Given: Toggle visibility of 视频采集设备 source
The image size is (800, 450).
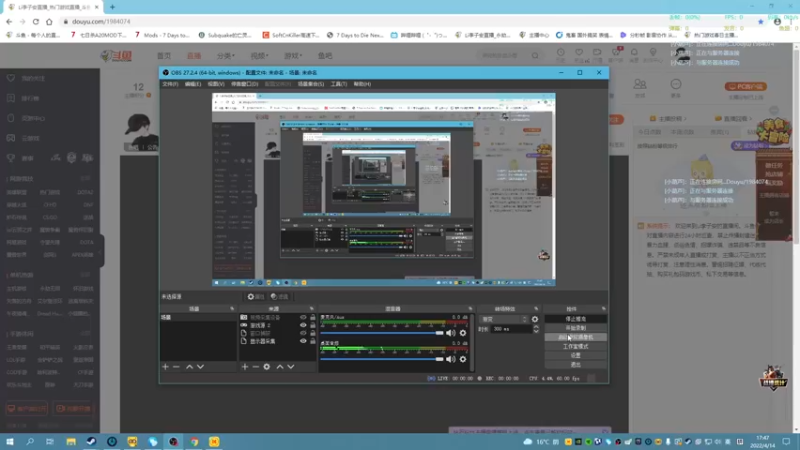Looking at the screenshot, I should point(303,317).
